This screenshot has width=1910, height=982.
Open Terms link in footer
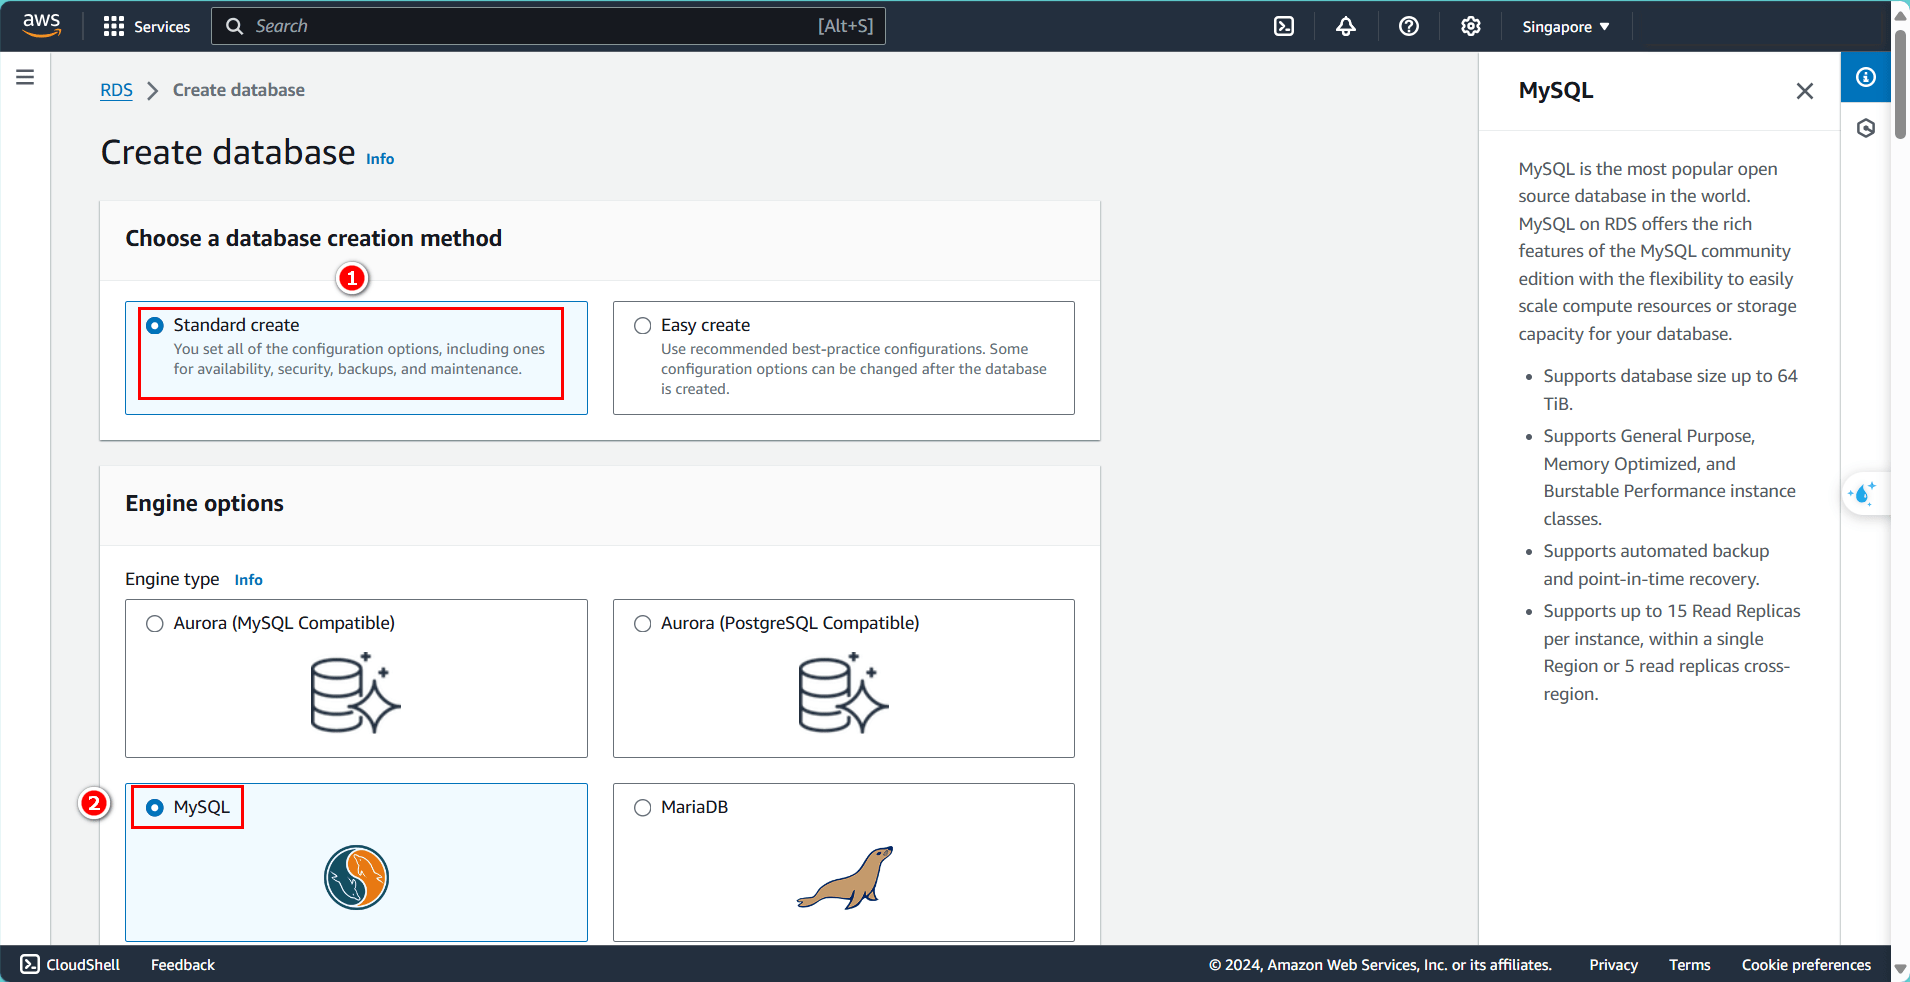[x=1690, y=965]
